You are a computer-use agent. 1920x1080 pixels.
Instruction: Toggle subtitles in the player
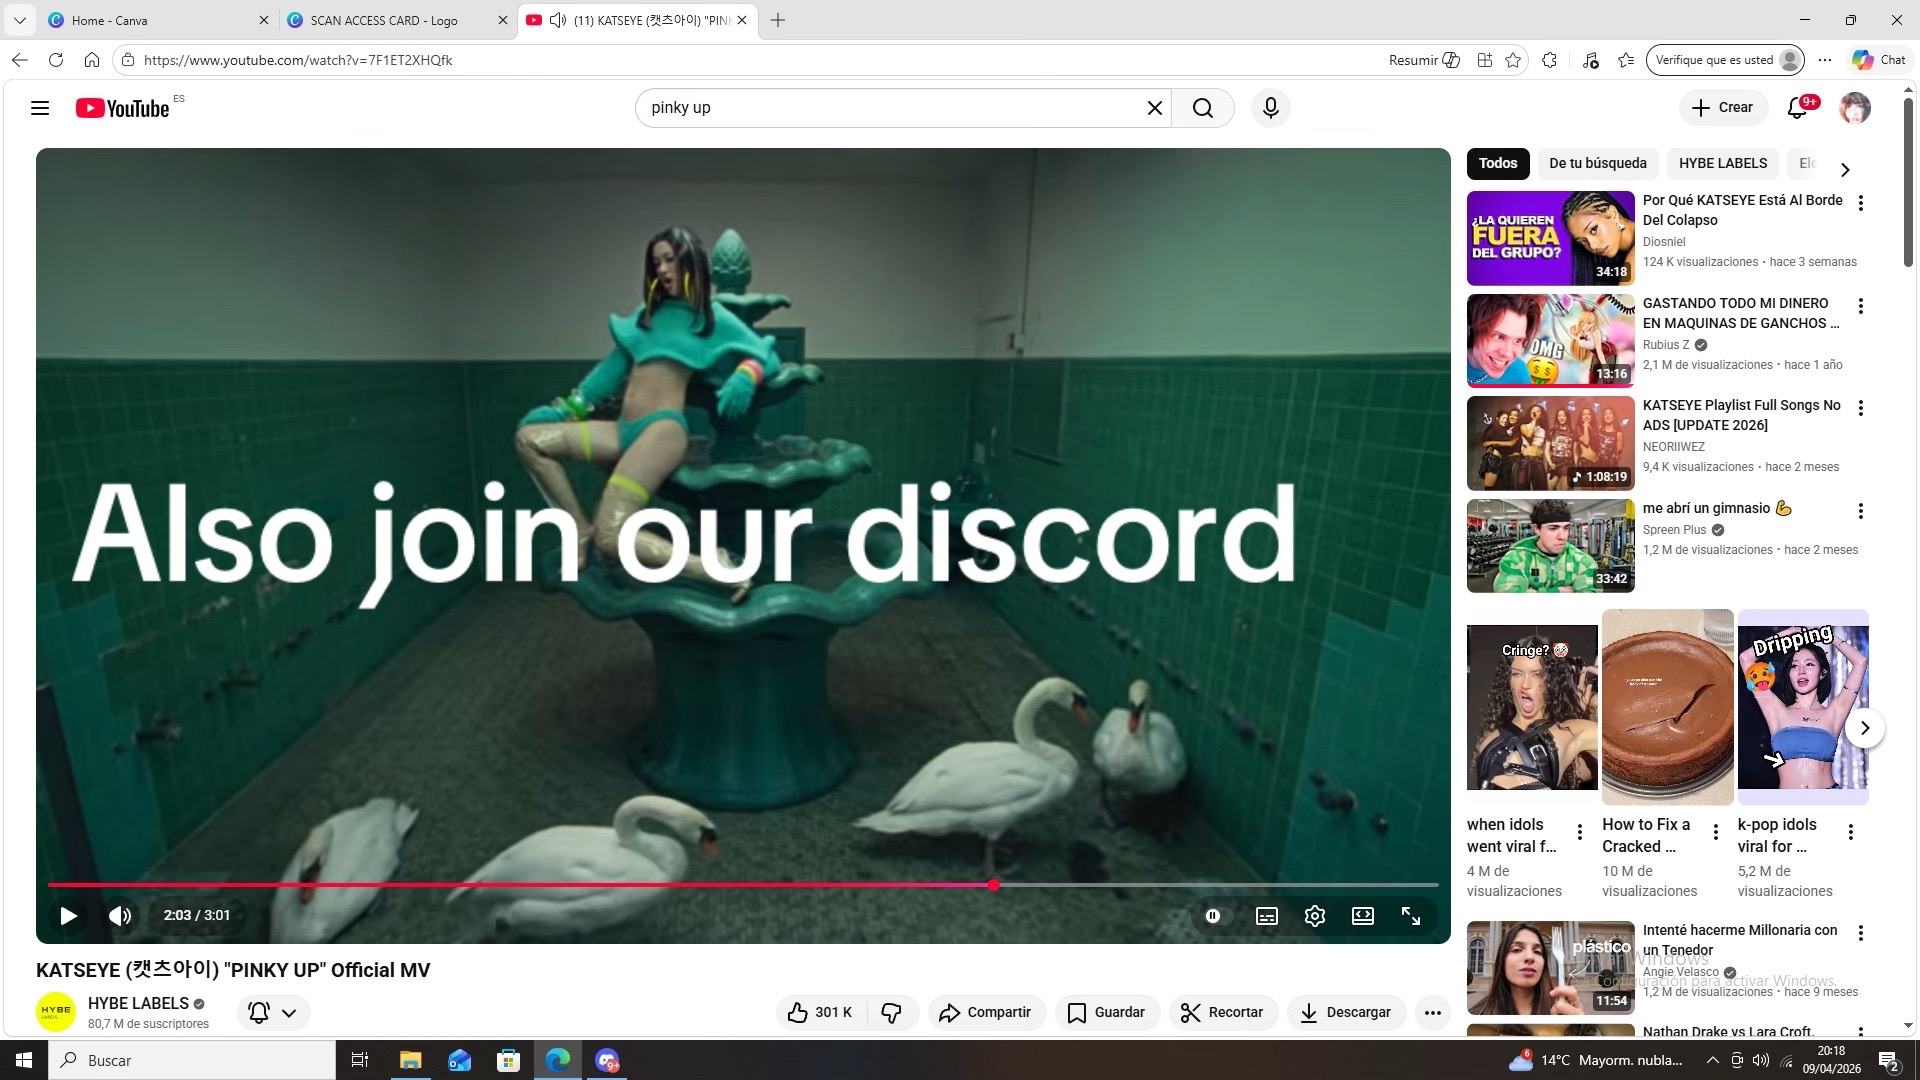1266,915
